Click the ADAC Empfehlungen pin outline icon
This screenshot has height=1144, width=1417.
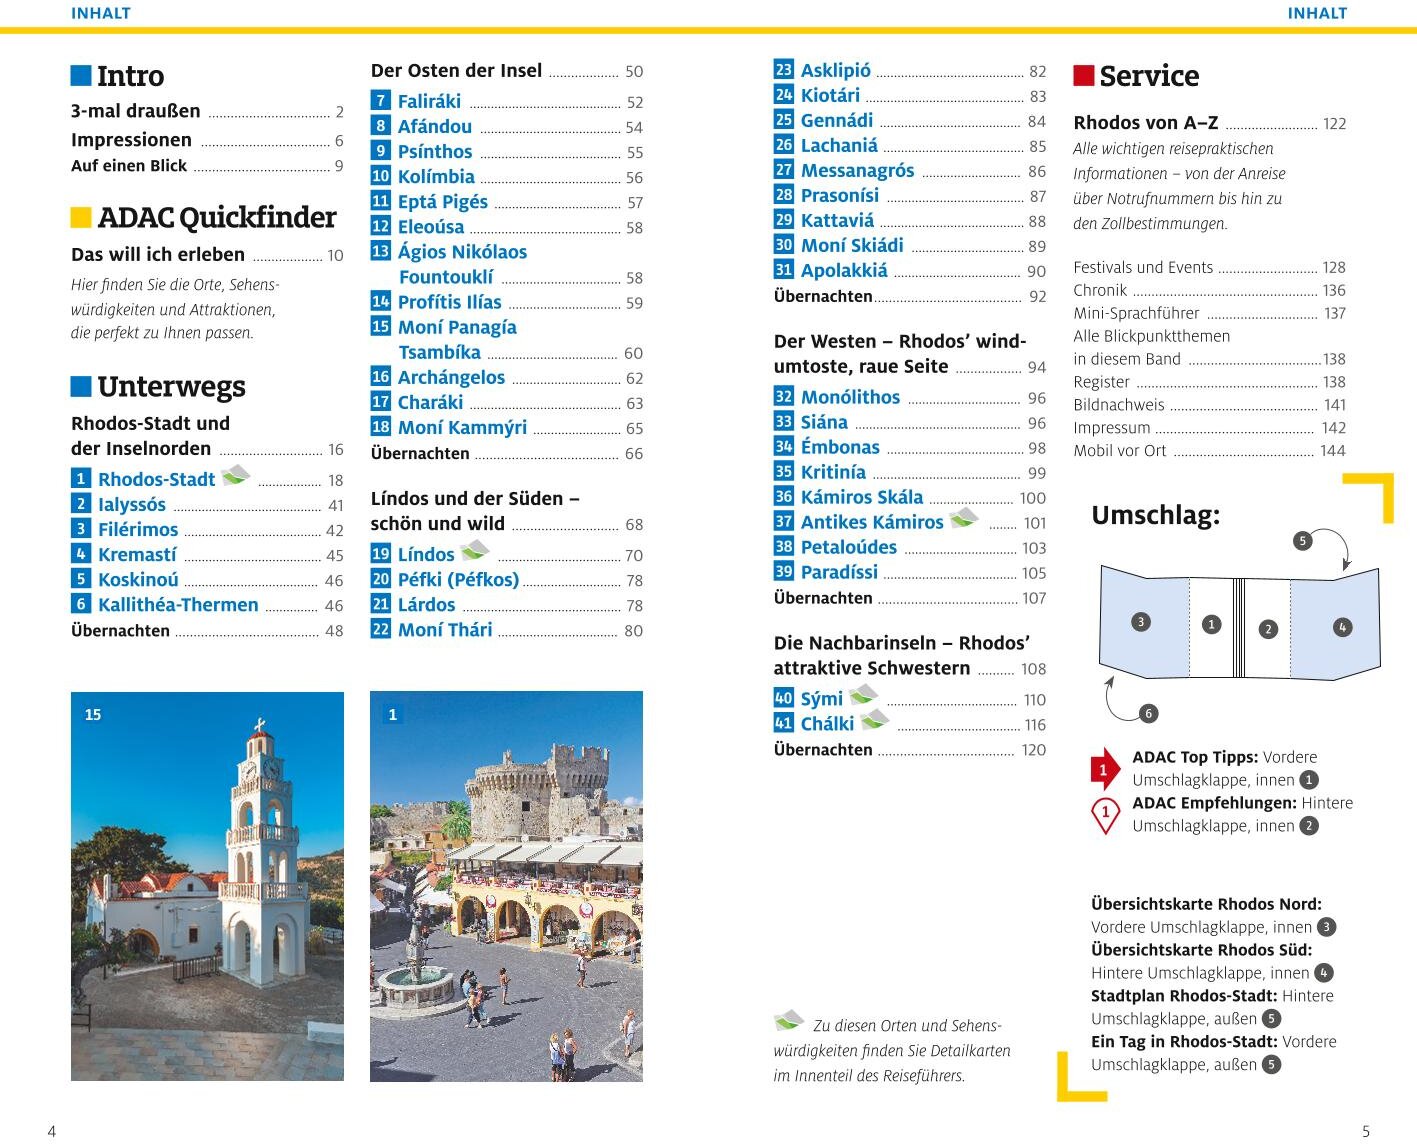(1105, 815)
